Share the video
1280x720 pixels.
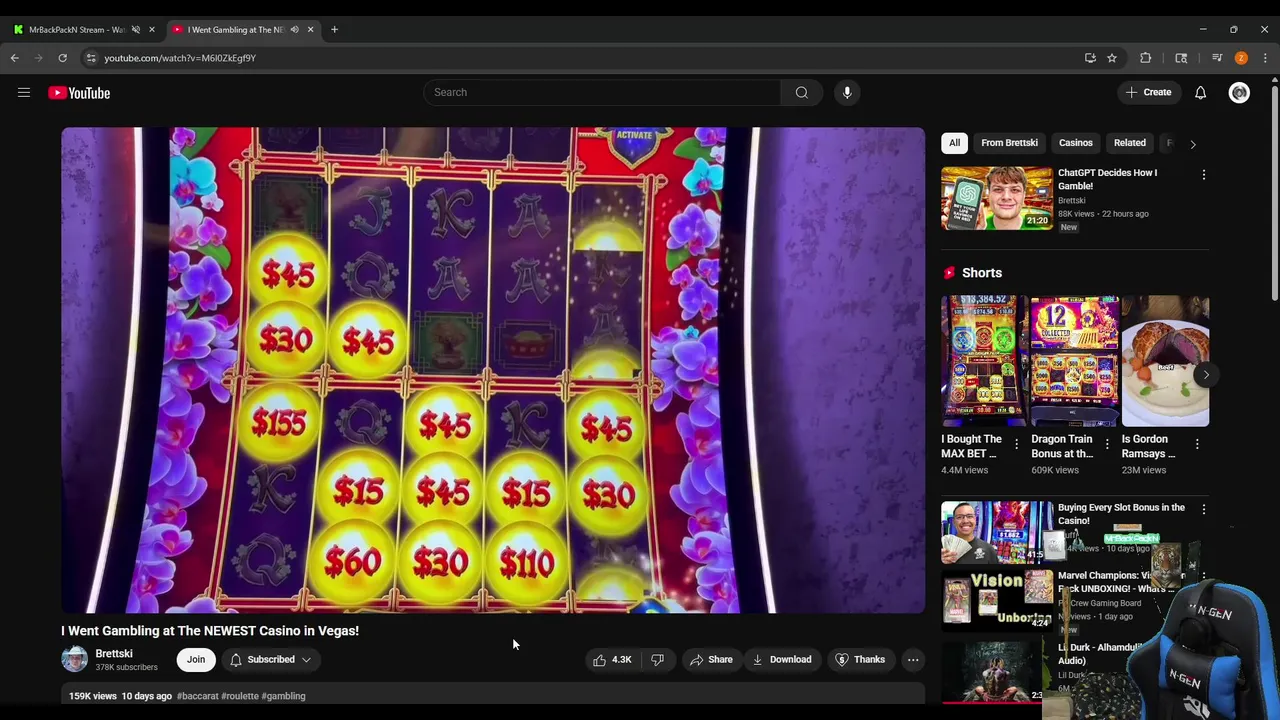pos(710,660)
